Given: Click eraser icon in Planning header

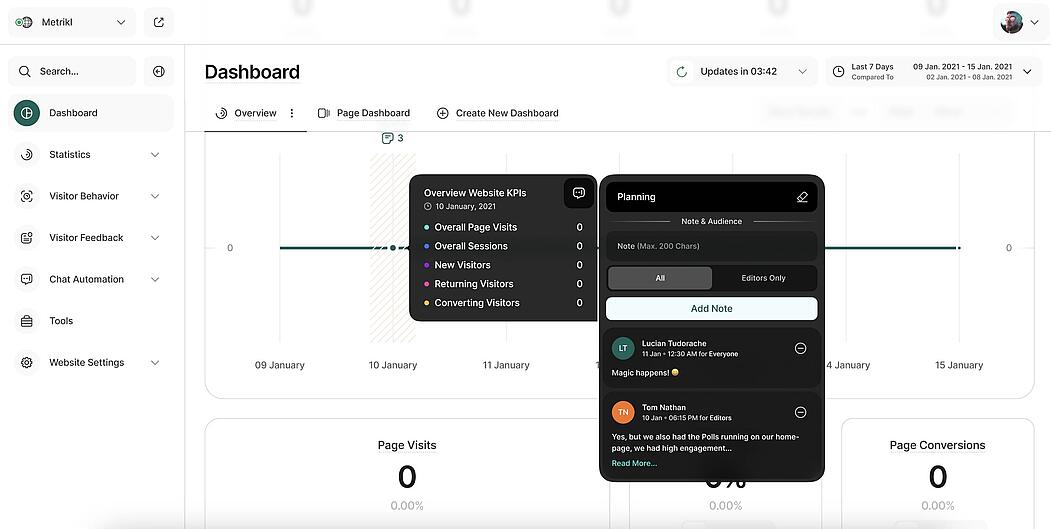Looking at the screenshot, I should [x=802, y=197].
